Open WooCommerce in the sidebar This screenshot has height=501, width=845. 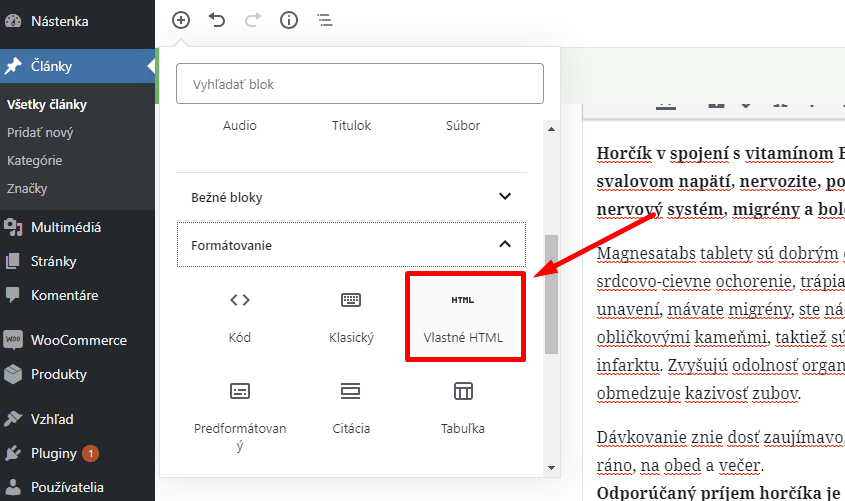pyautogui.click(x=78, y=340)
